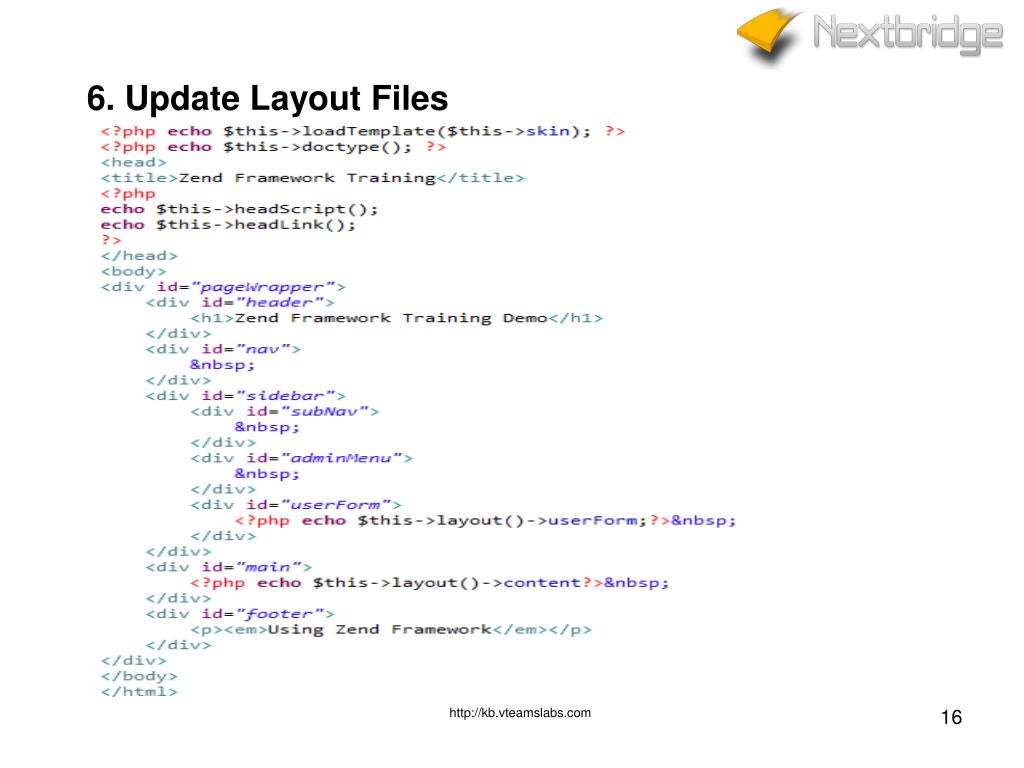Select the layout()->content echo line
1024x768 pixels.
coord(429,583)
